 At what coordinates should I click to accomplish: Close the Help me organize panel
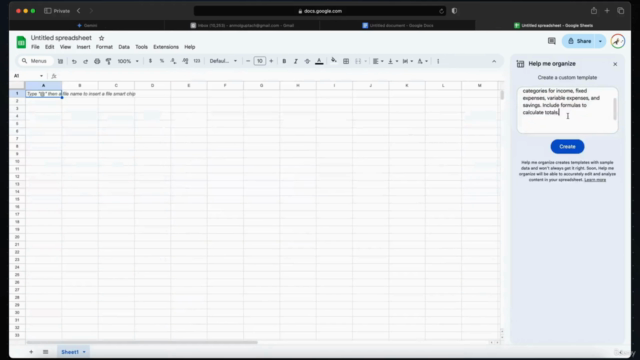point(615,64)
